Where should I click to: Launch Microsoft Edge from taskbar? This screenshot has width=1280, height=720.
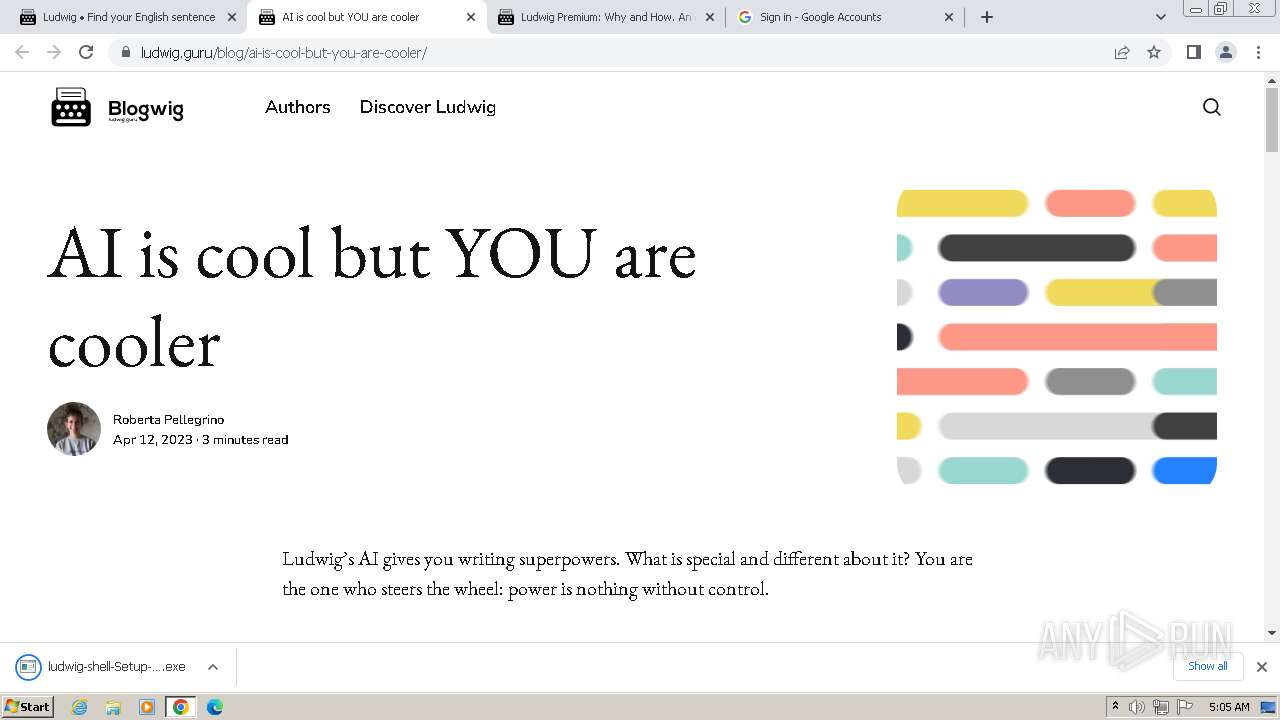click(215, 707)
